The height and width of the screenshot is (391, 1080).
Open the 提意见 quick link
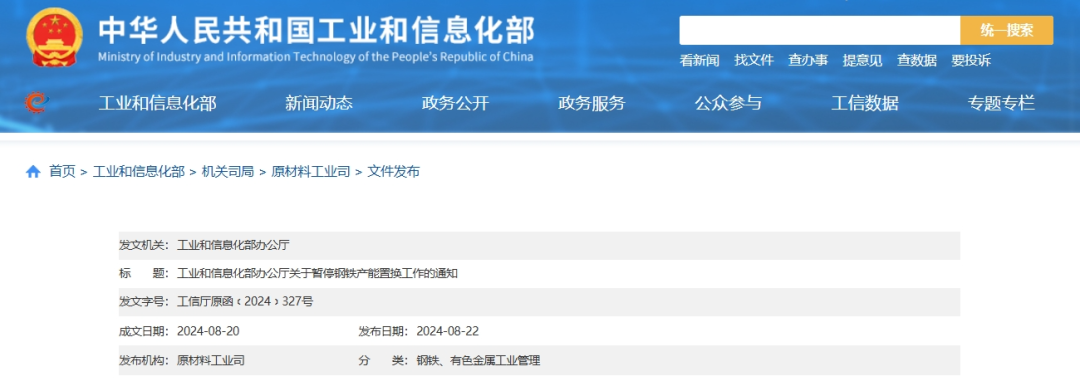point(862,61)
